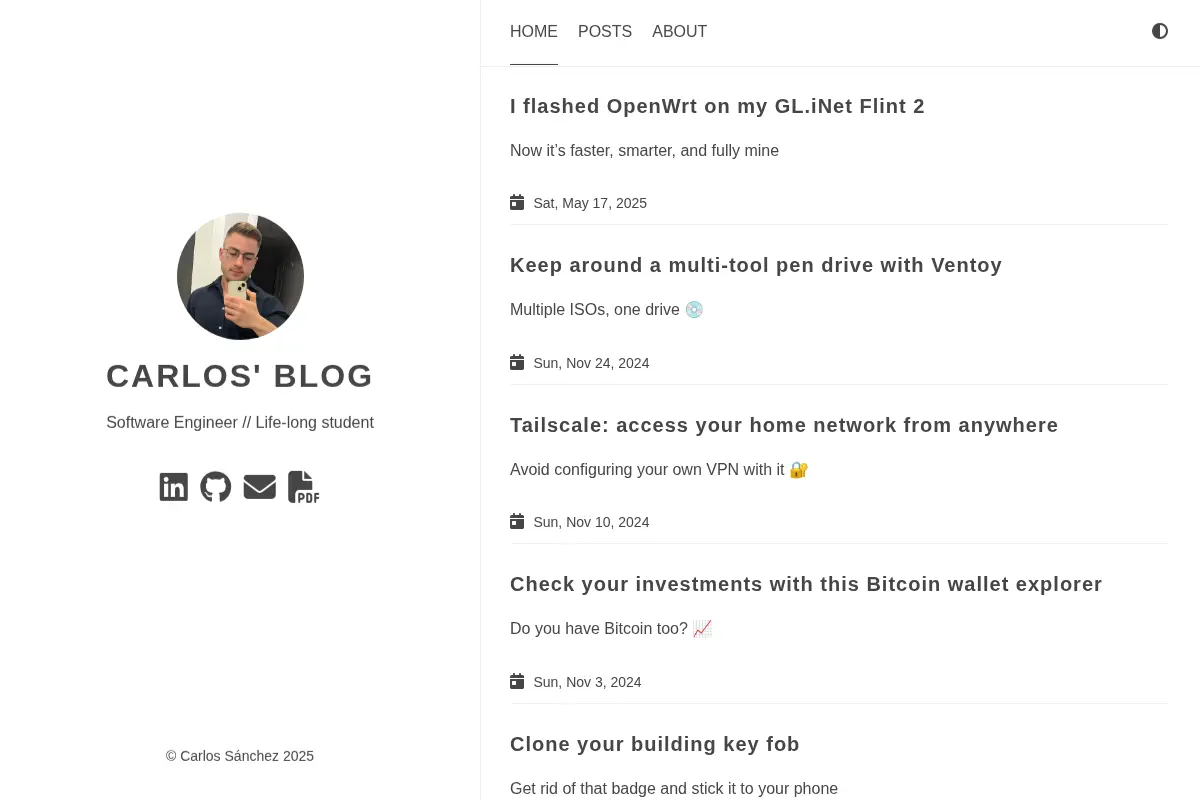
Task: Open the POSTS nav item
Action: click(x=605, y=32)
